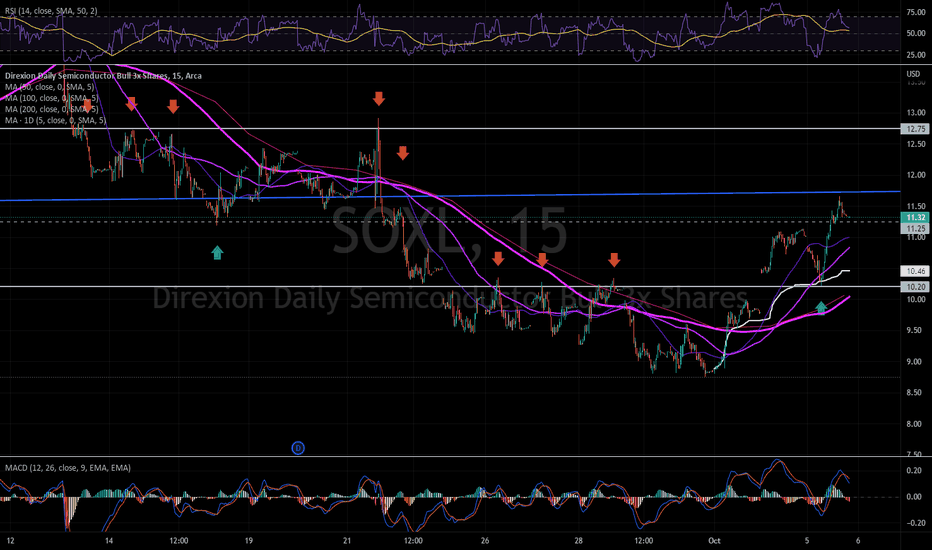Select the MA · 1D (5, close) indicator legend
The width and height of the screenshot is (932, 550).
[56, 121]
